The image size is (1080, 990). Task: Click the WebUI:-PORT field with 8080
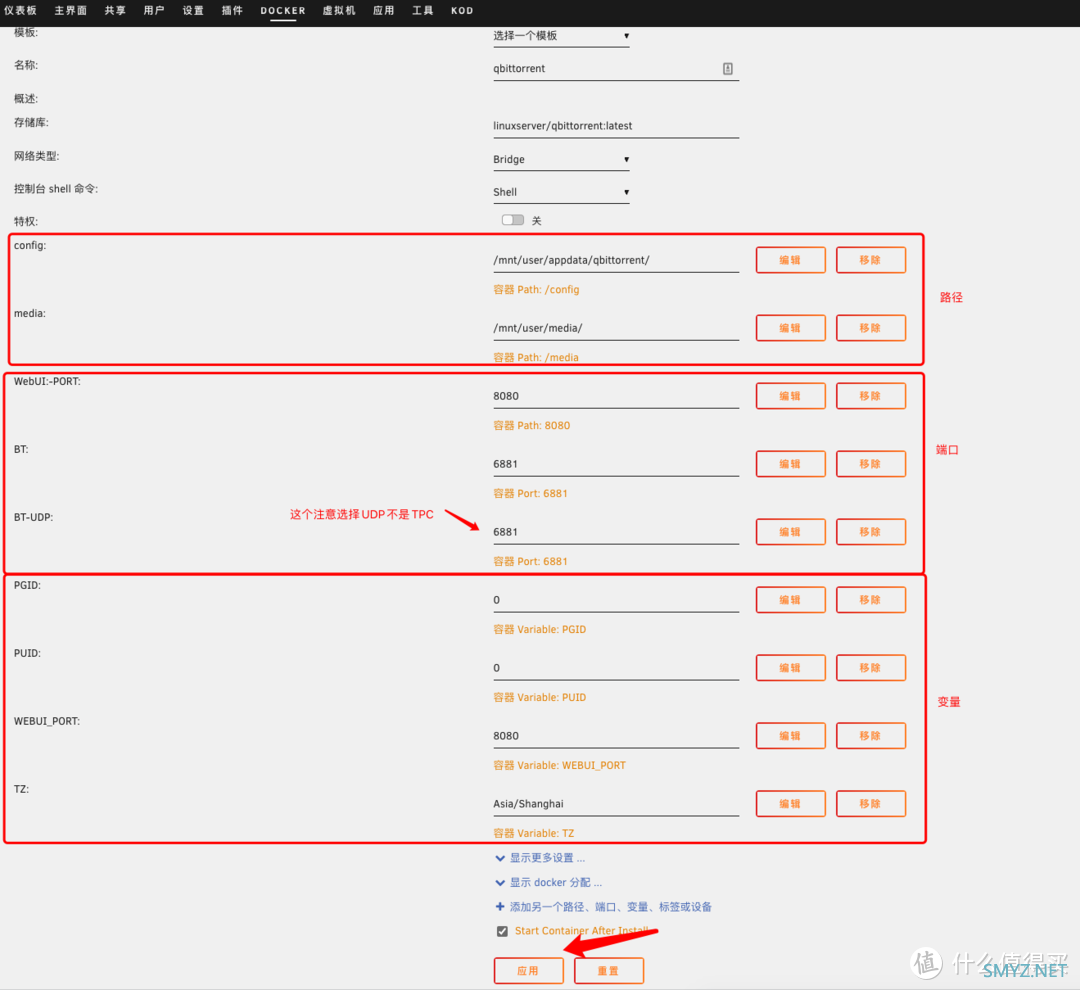point(616,396)
